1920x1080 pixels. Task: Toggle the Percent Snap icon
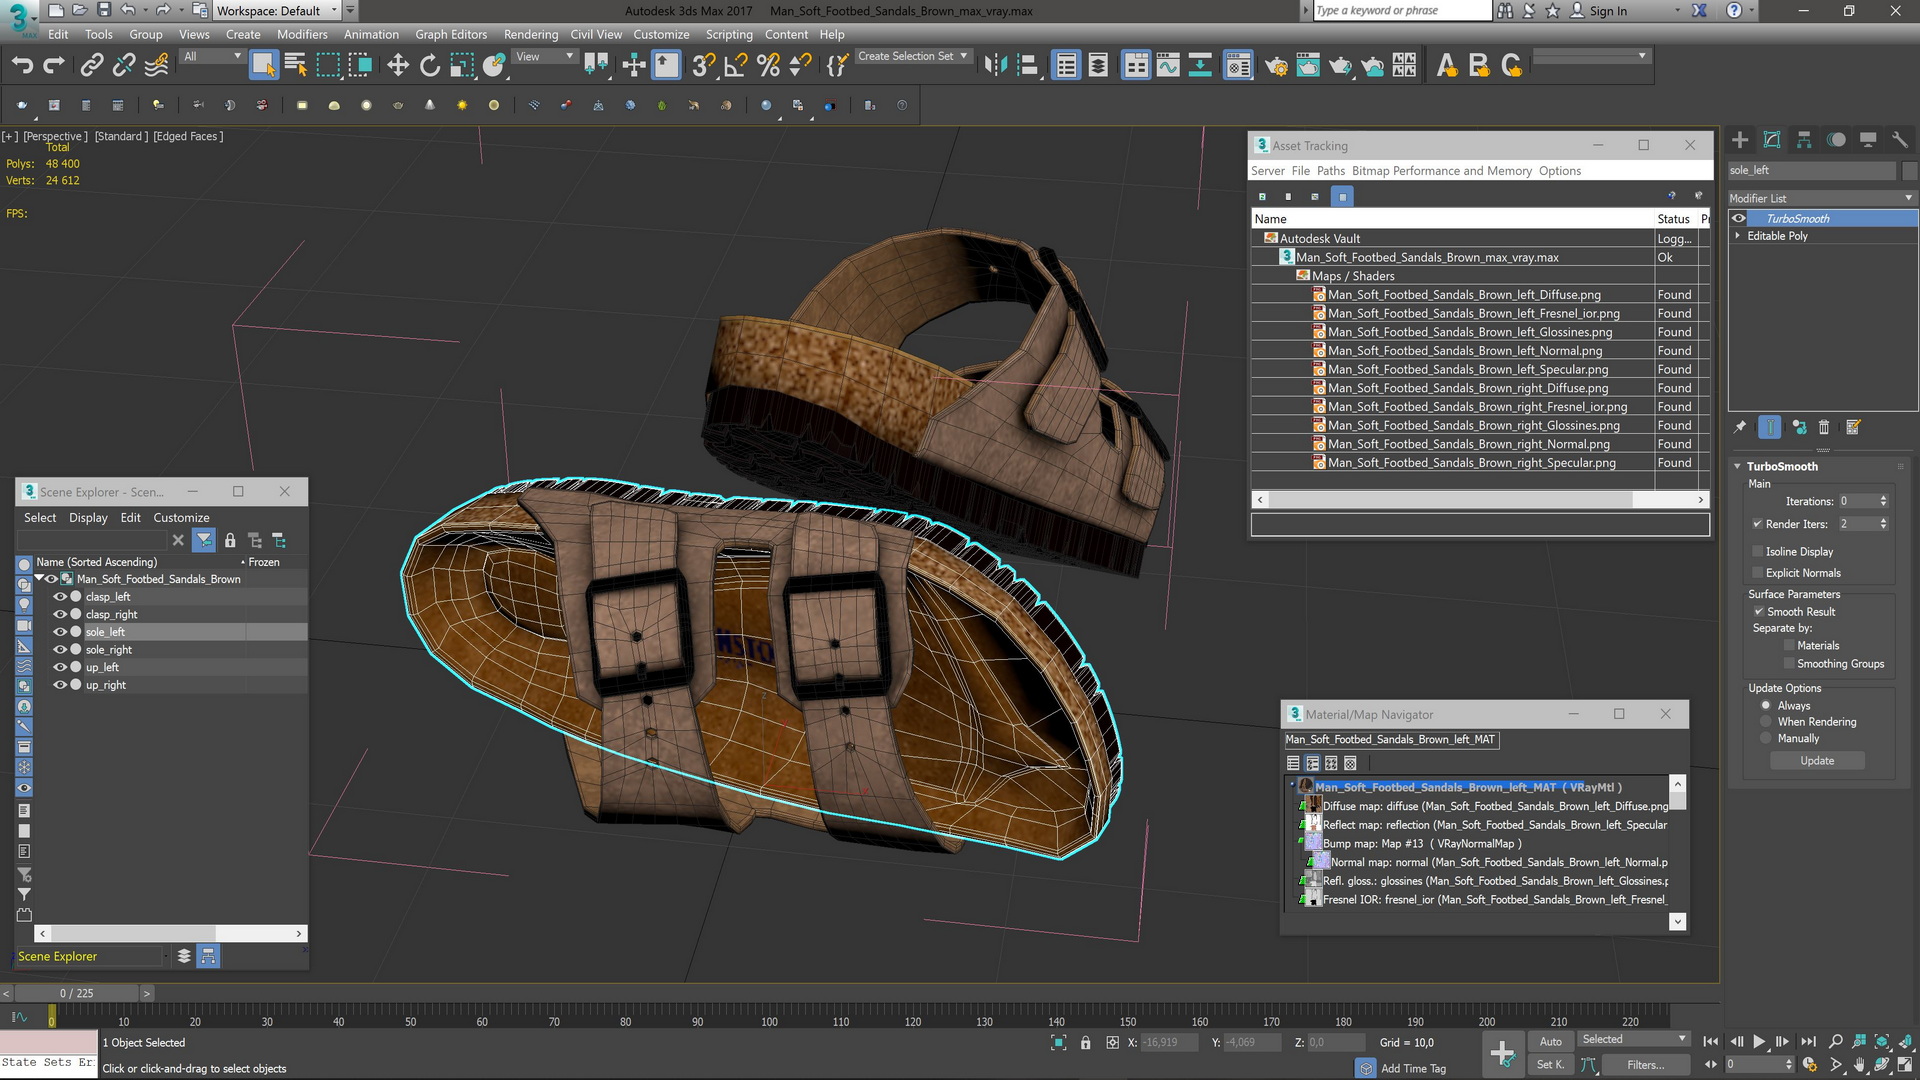pyautogui.click(x=768, y=66)
